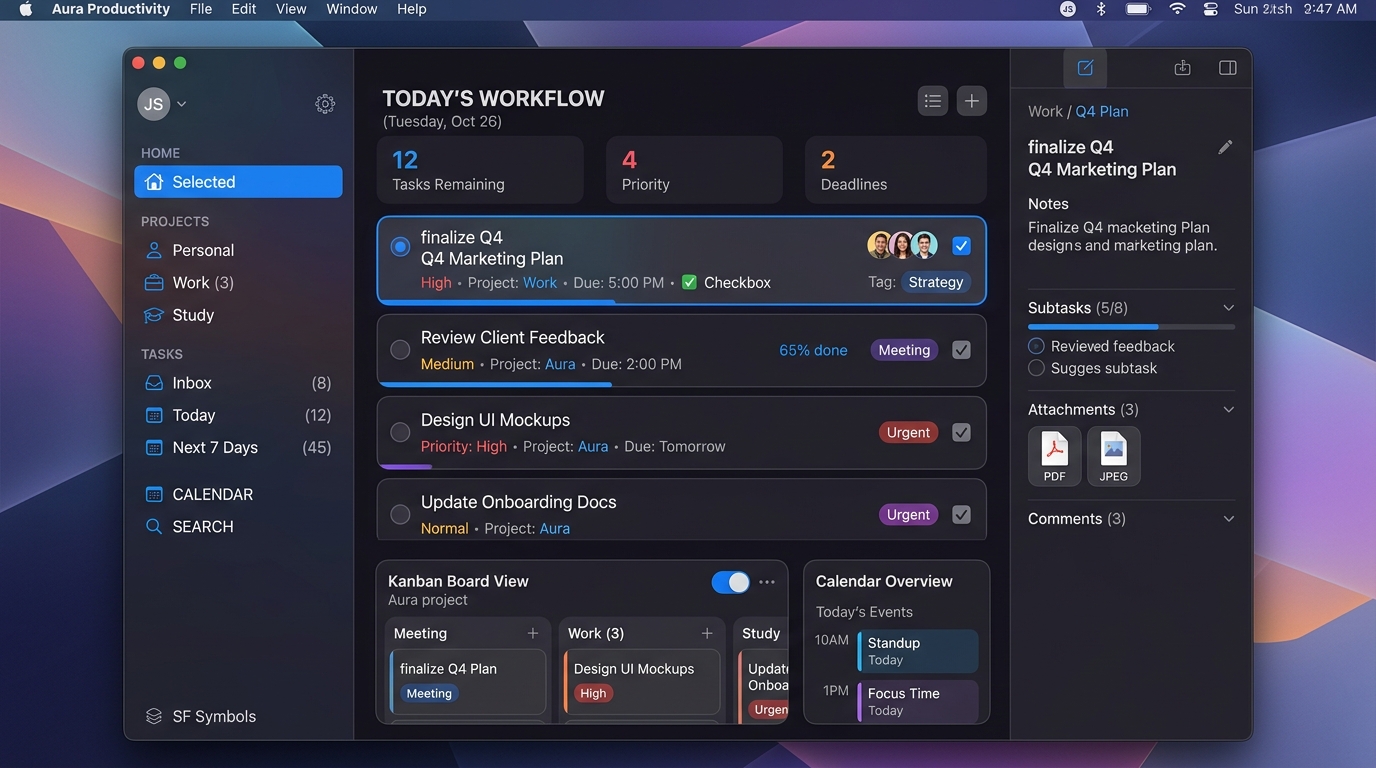Viewport: 1376px width, 768px height.
Task: Add a new task with the plus button
Action: (x=972, y=101)
